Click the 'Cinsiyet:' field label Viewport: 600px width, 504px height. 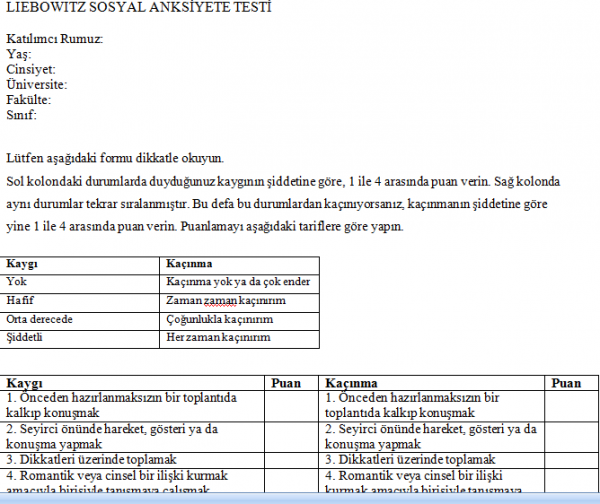pos(31,69)
